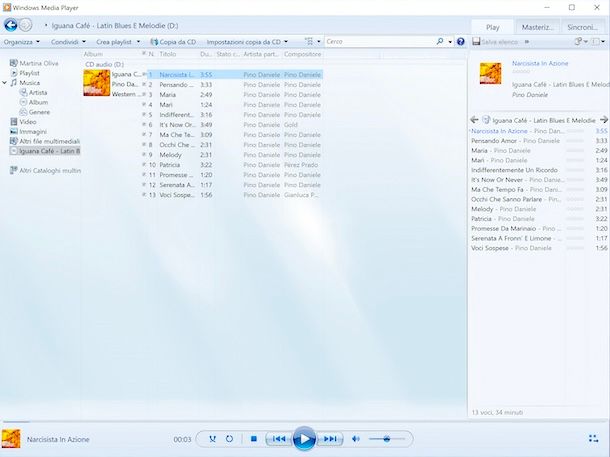Open the list options dropdown in play pane
Image resolution: width=610 pixels, height=457 pixels.
pyautogui.click(x=581, y=41)
